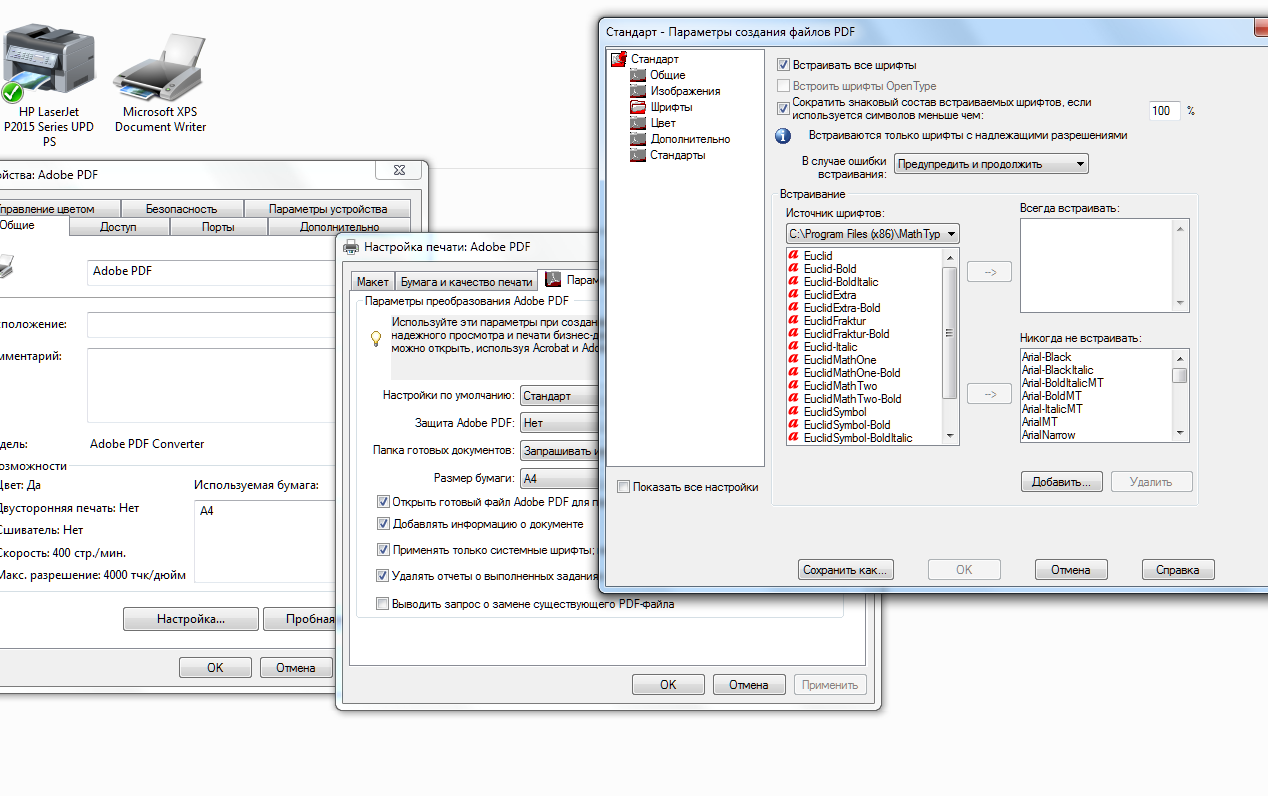Toggle Выводить запрос о замене PDF-файла checkbox
Image resolution: width=1268 pixels, height=796 pixels.
click(x=383, y=603)
